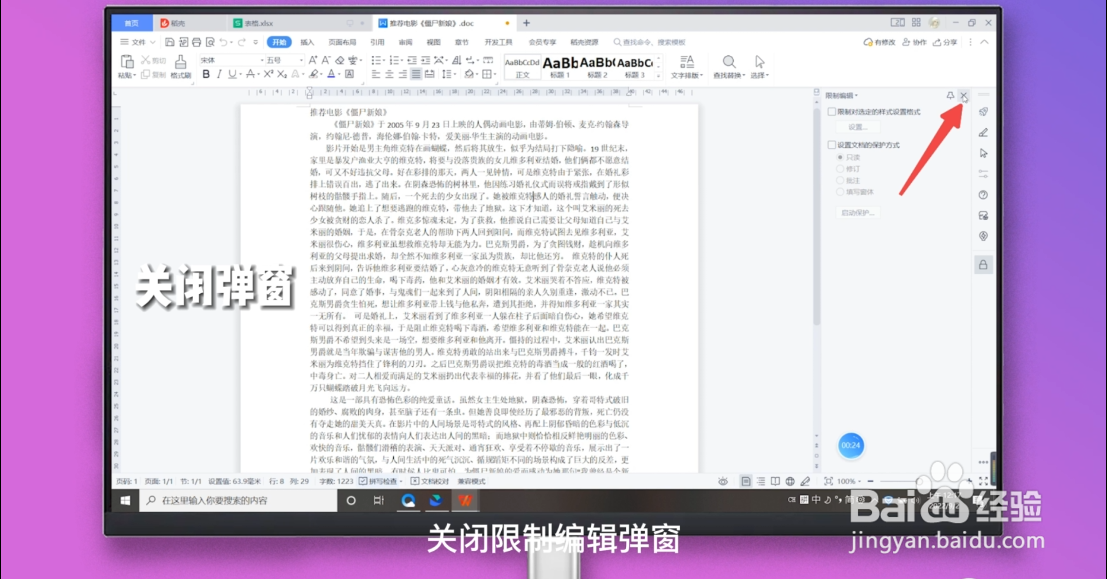Check 'Set document protection method' checkbox

pyautogui.click(x=832, y=145)
